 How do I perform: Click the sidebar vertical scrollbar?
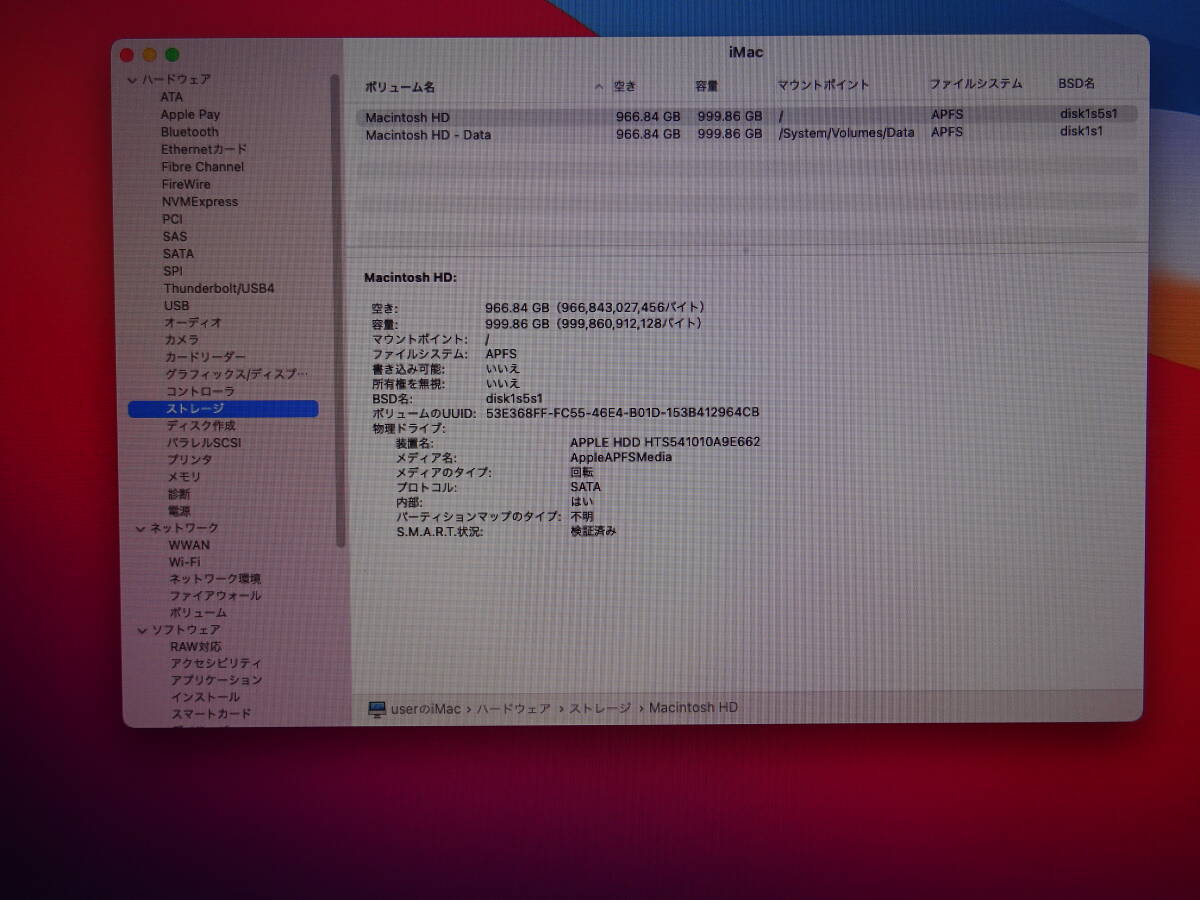338,310
